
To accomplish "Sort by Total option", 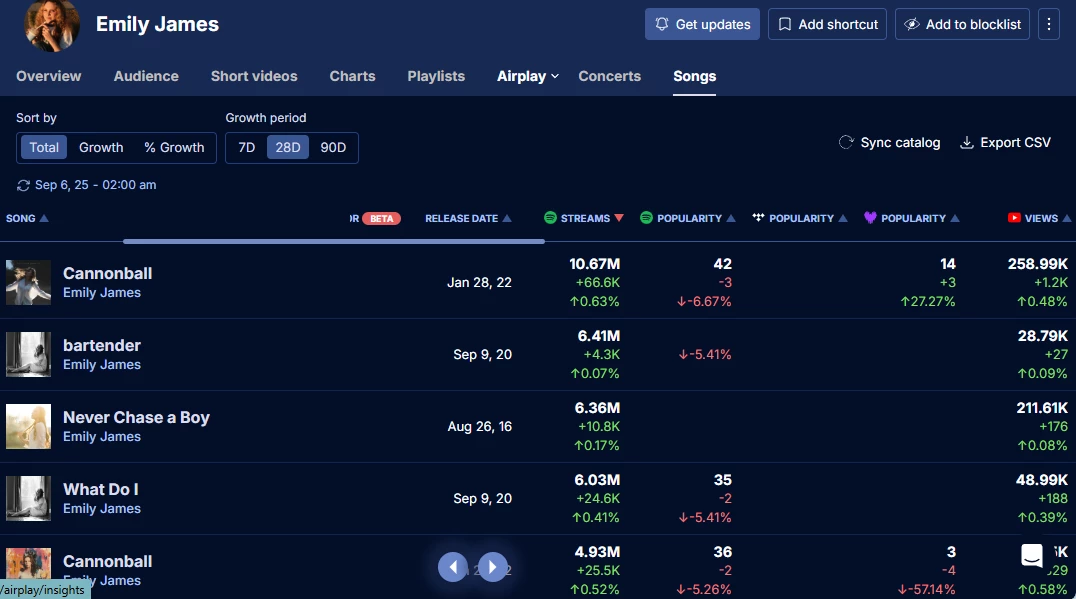I will tap(44, 148).
